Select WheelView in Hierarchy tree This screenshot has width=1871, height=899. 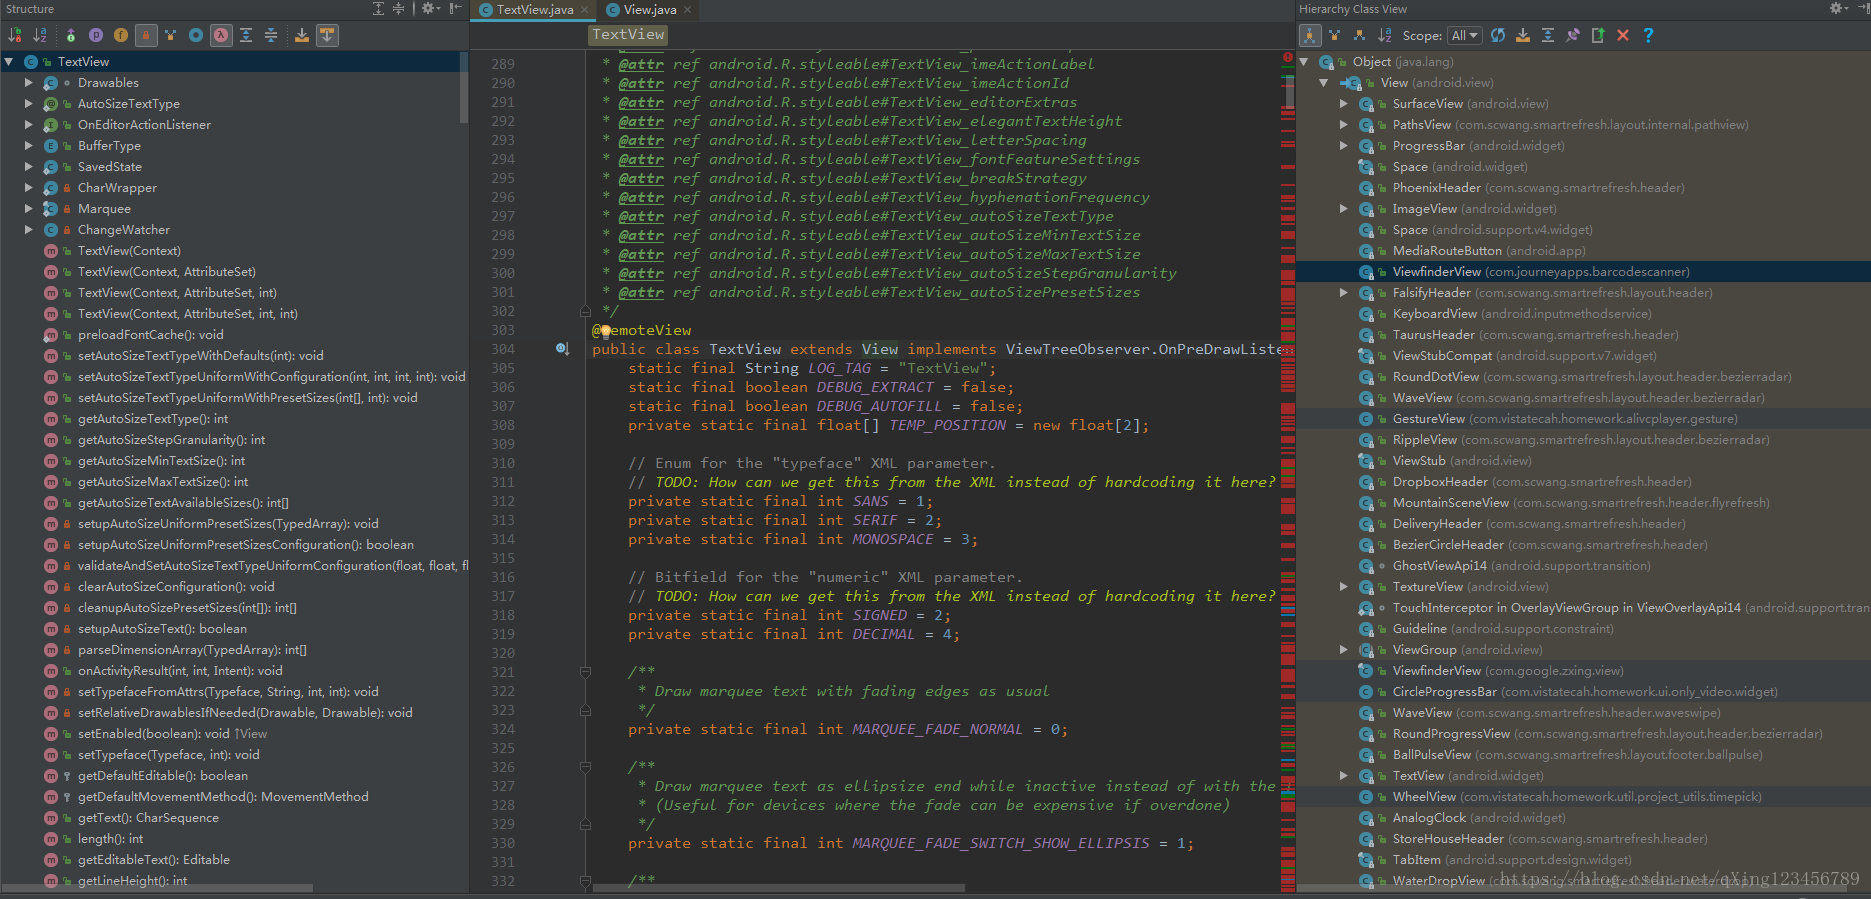click(1583, 797)
